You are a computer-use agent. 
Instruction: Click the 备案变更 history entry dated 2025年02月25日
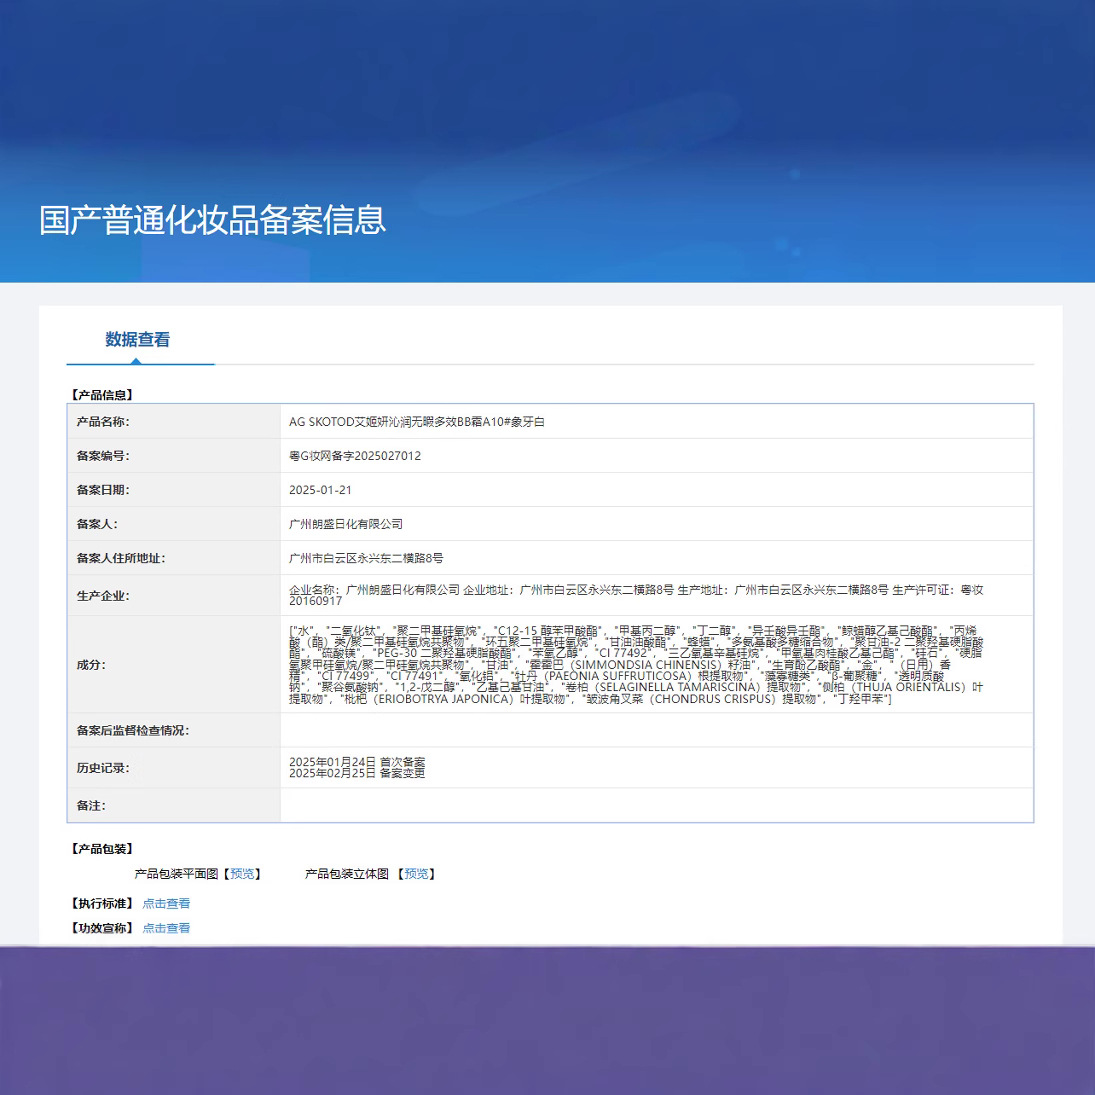tap(357, 773)
